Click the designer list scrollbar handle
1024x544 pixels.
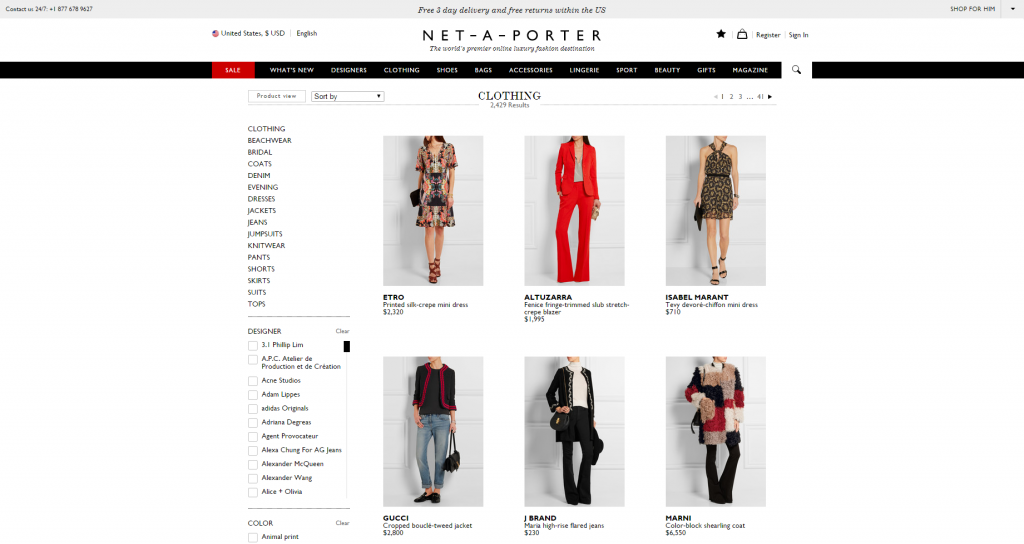pos(347,346)
